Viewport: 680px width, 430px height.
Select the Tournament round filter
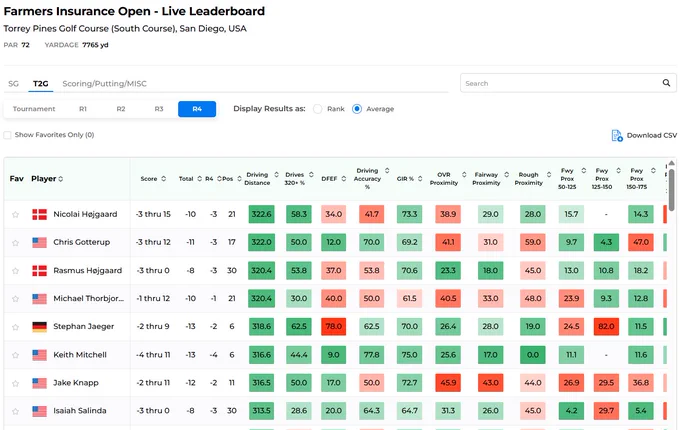click(x=34, y=109)
